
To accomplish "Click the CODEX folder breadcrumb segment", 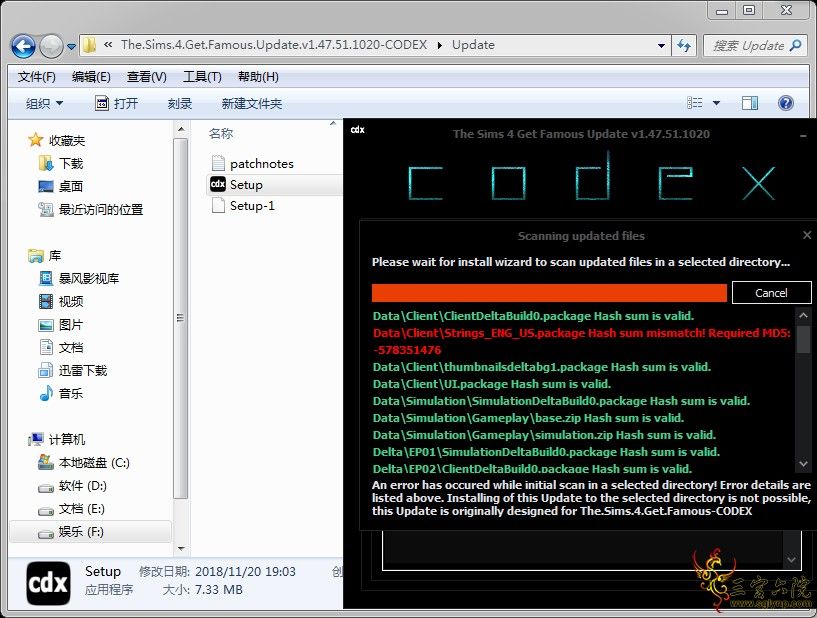I will tap(274, 45).
